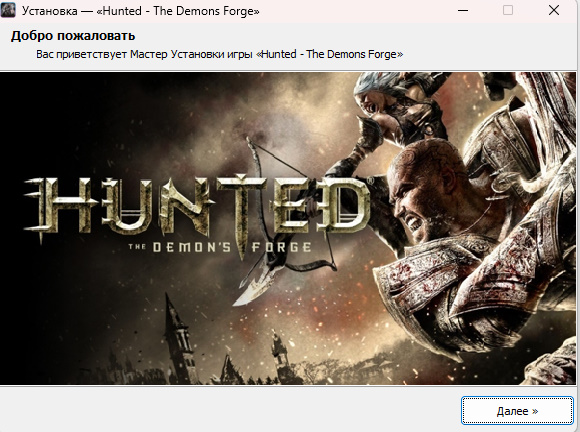Minimize the Установка installer window

(x=463, y=10)
